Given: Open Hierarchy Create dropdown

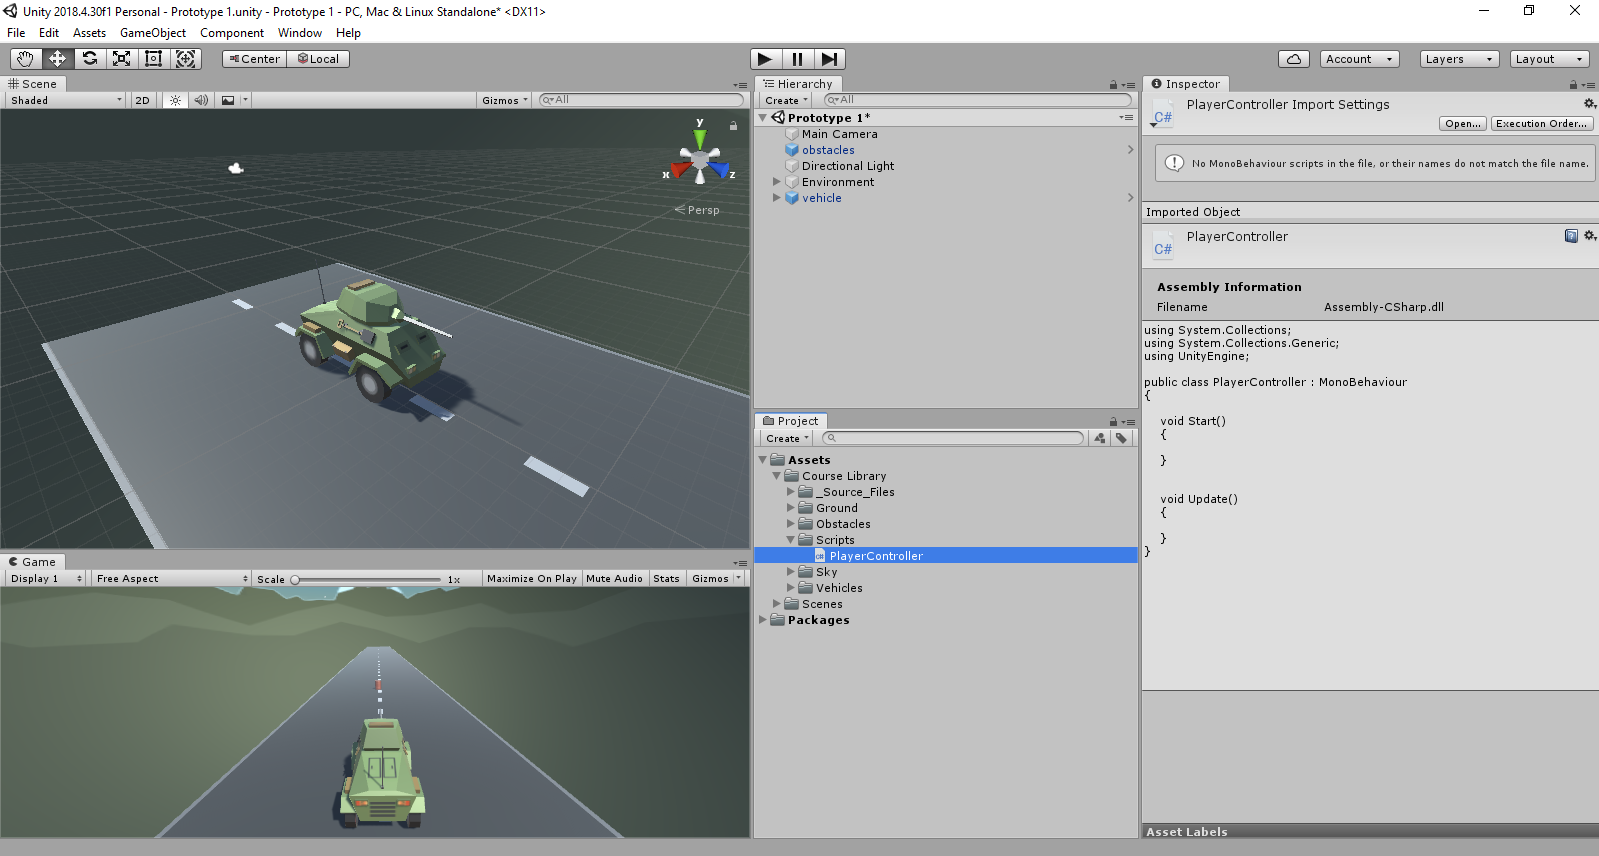Looking at the screenshot, I should 786,100.
